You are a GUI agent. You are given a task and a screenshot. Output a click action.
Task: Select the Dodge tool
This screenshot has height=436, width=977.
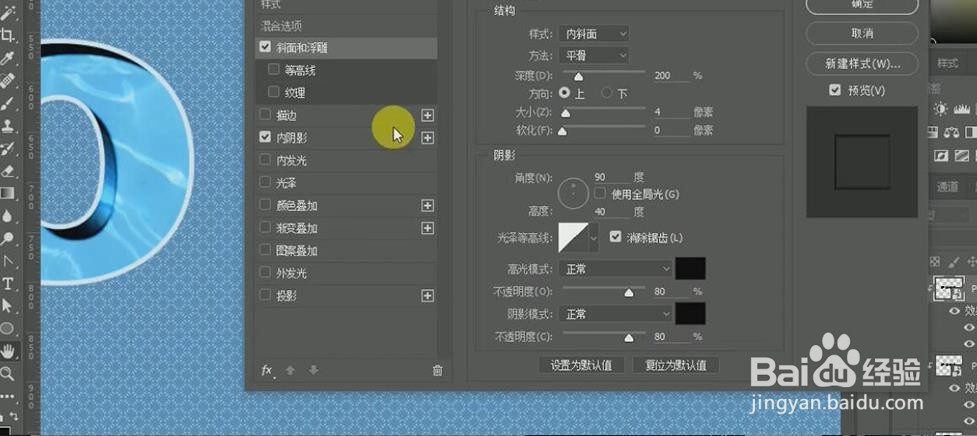[x=7, y=238]
